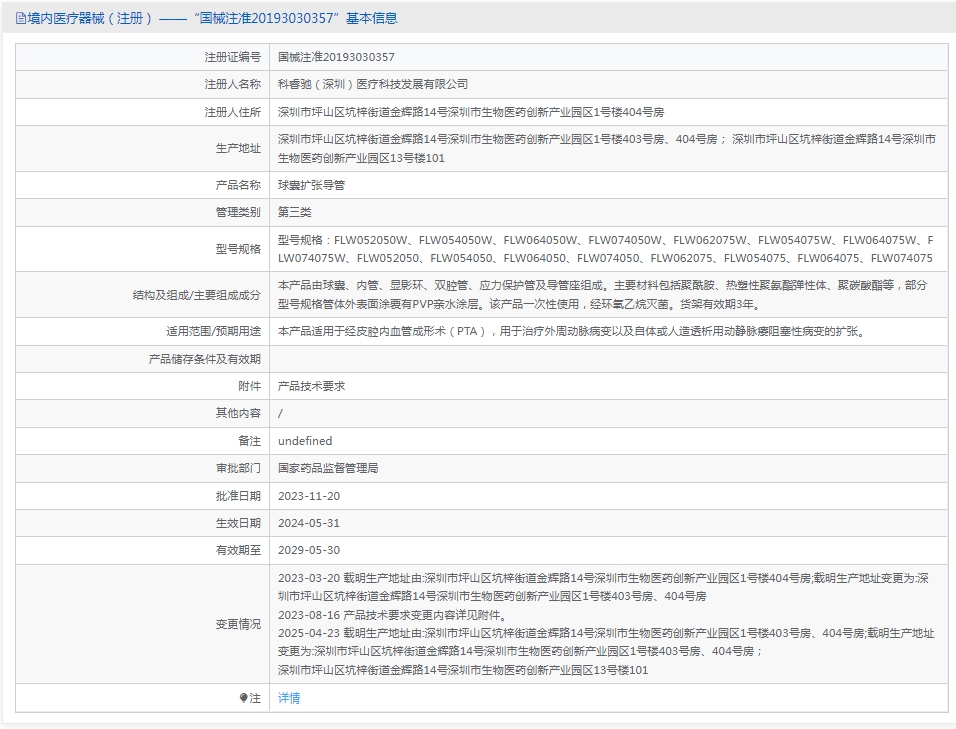This screenshot has width=956, height=729.
Task: Click effective date 2024-05-31
Action: click(x=309, y=523)
